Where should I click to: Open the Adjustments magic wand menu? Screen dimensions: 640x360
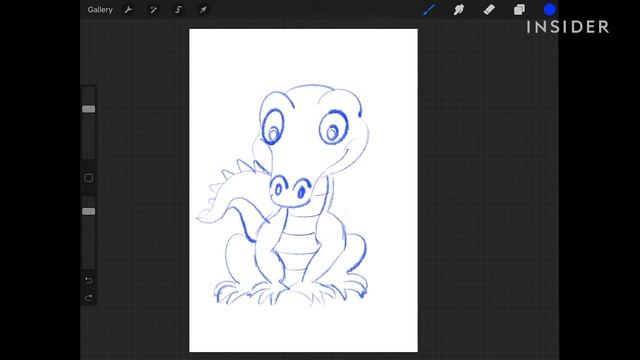[153, 10]
